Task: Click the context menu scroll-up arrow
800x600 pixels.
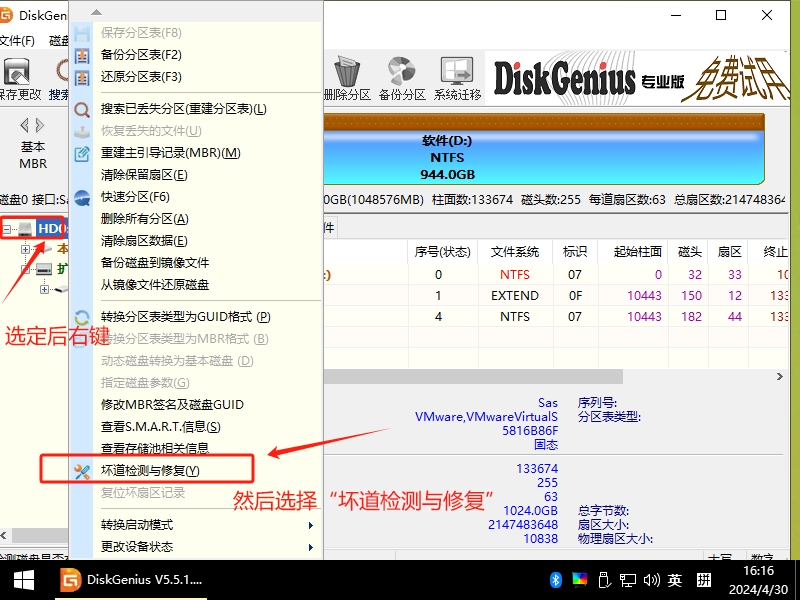Action: point(96,12)
